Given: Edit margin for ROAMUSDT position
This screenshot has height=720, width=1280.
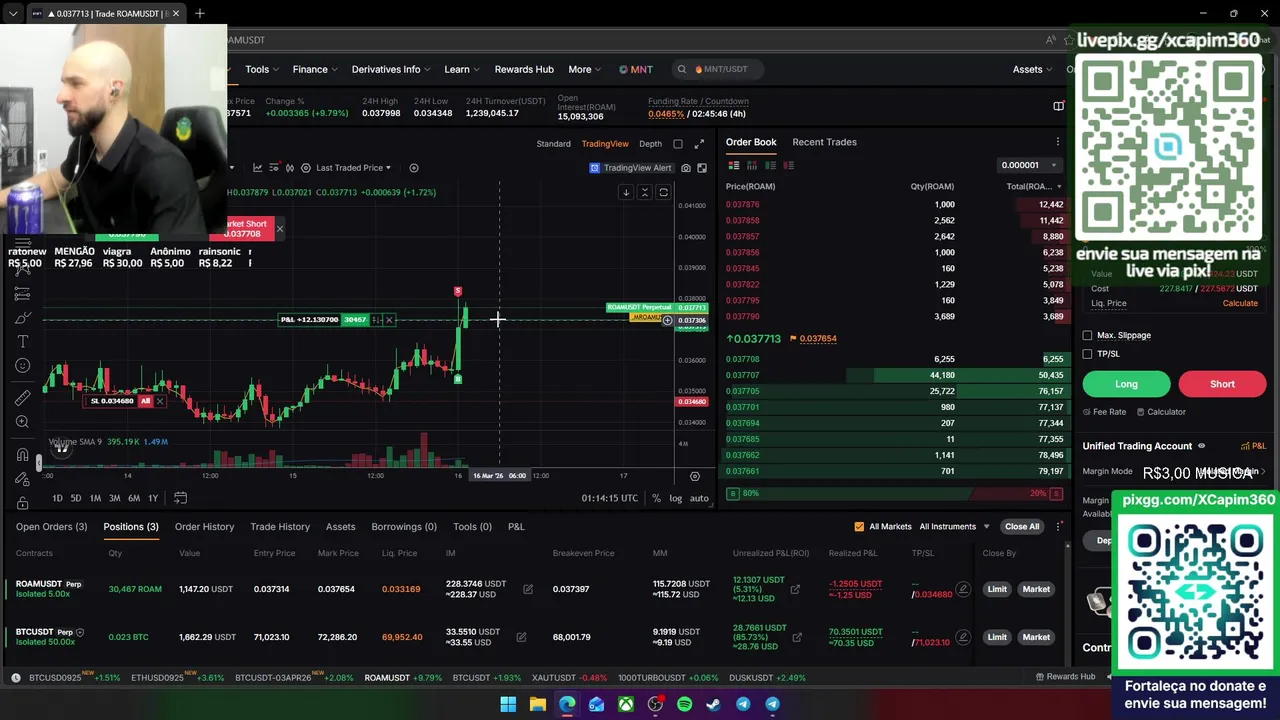Looking at the screenshot, I should tap(528, 589).
